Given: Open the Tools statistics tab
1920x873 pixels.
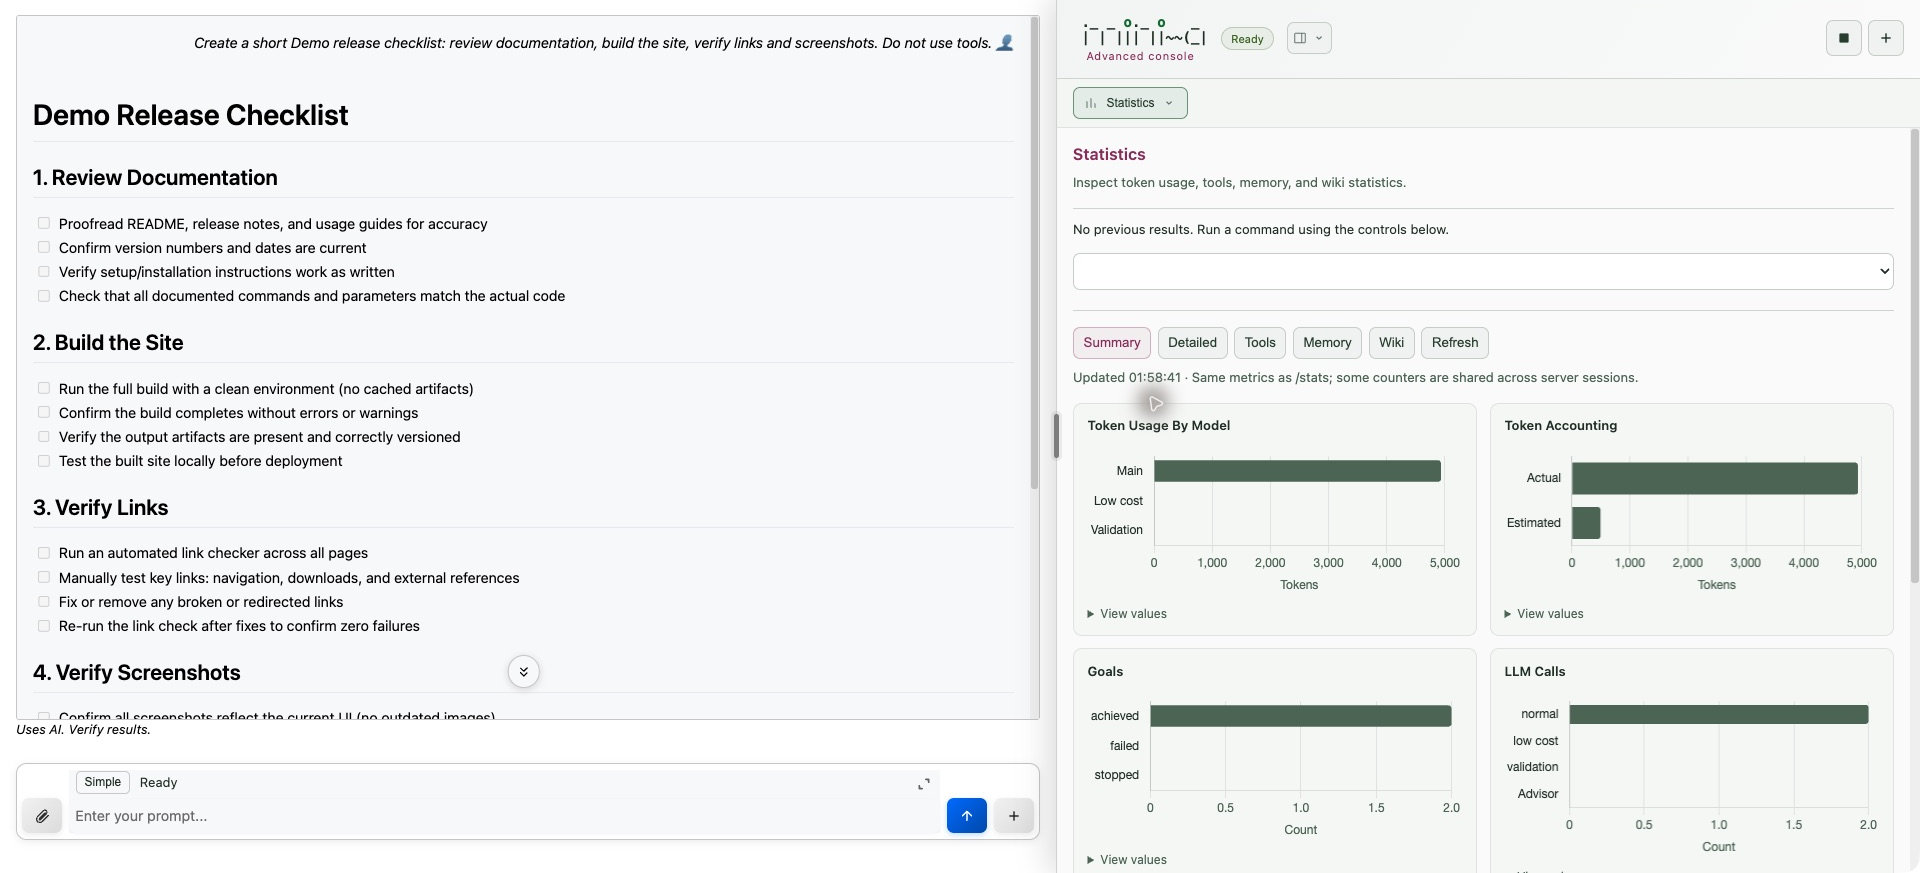Looking at the screenshot, I should [1260, 343].
